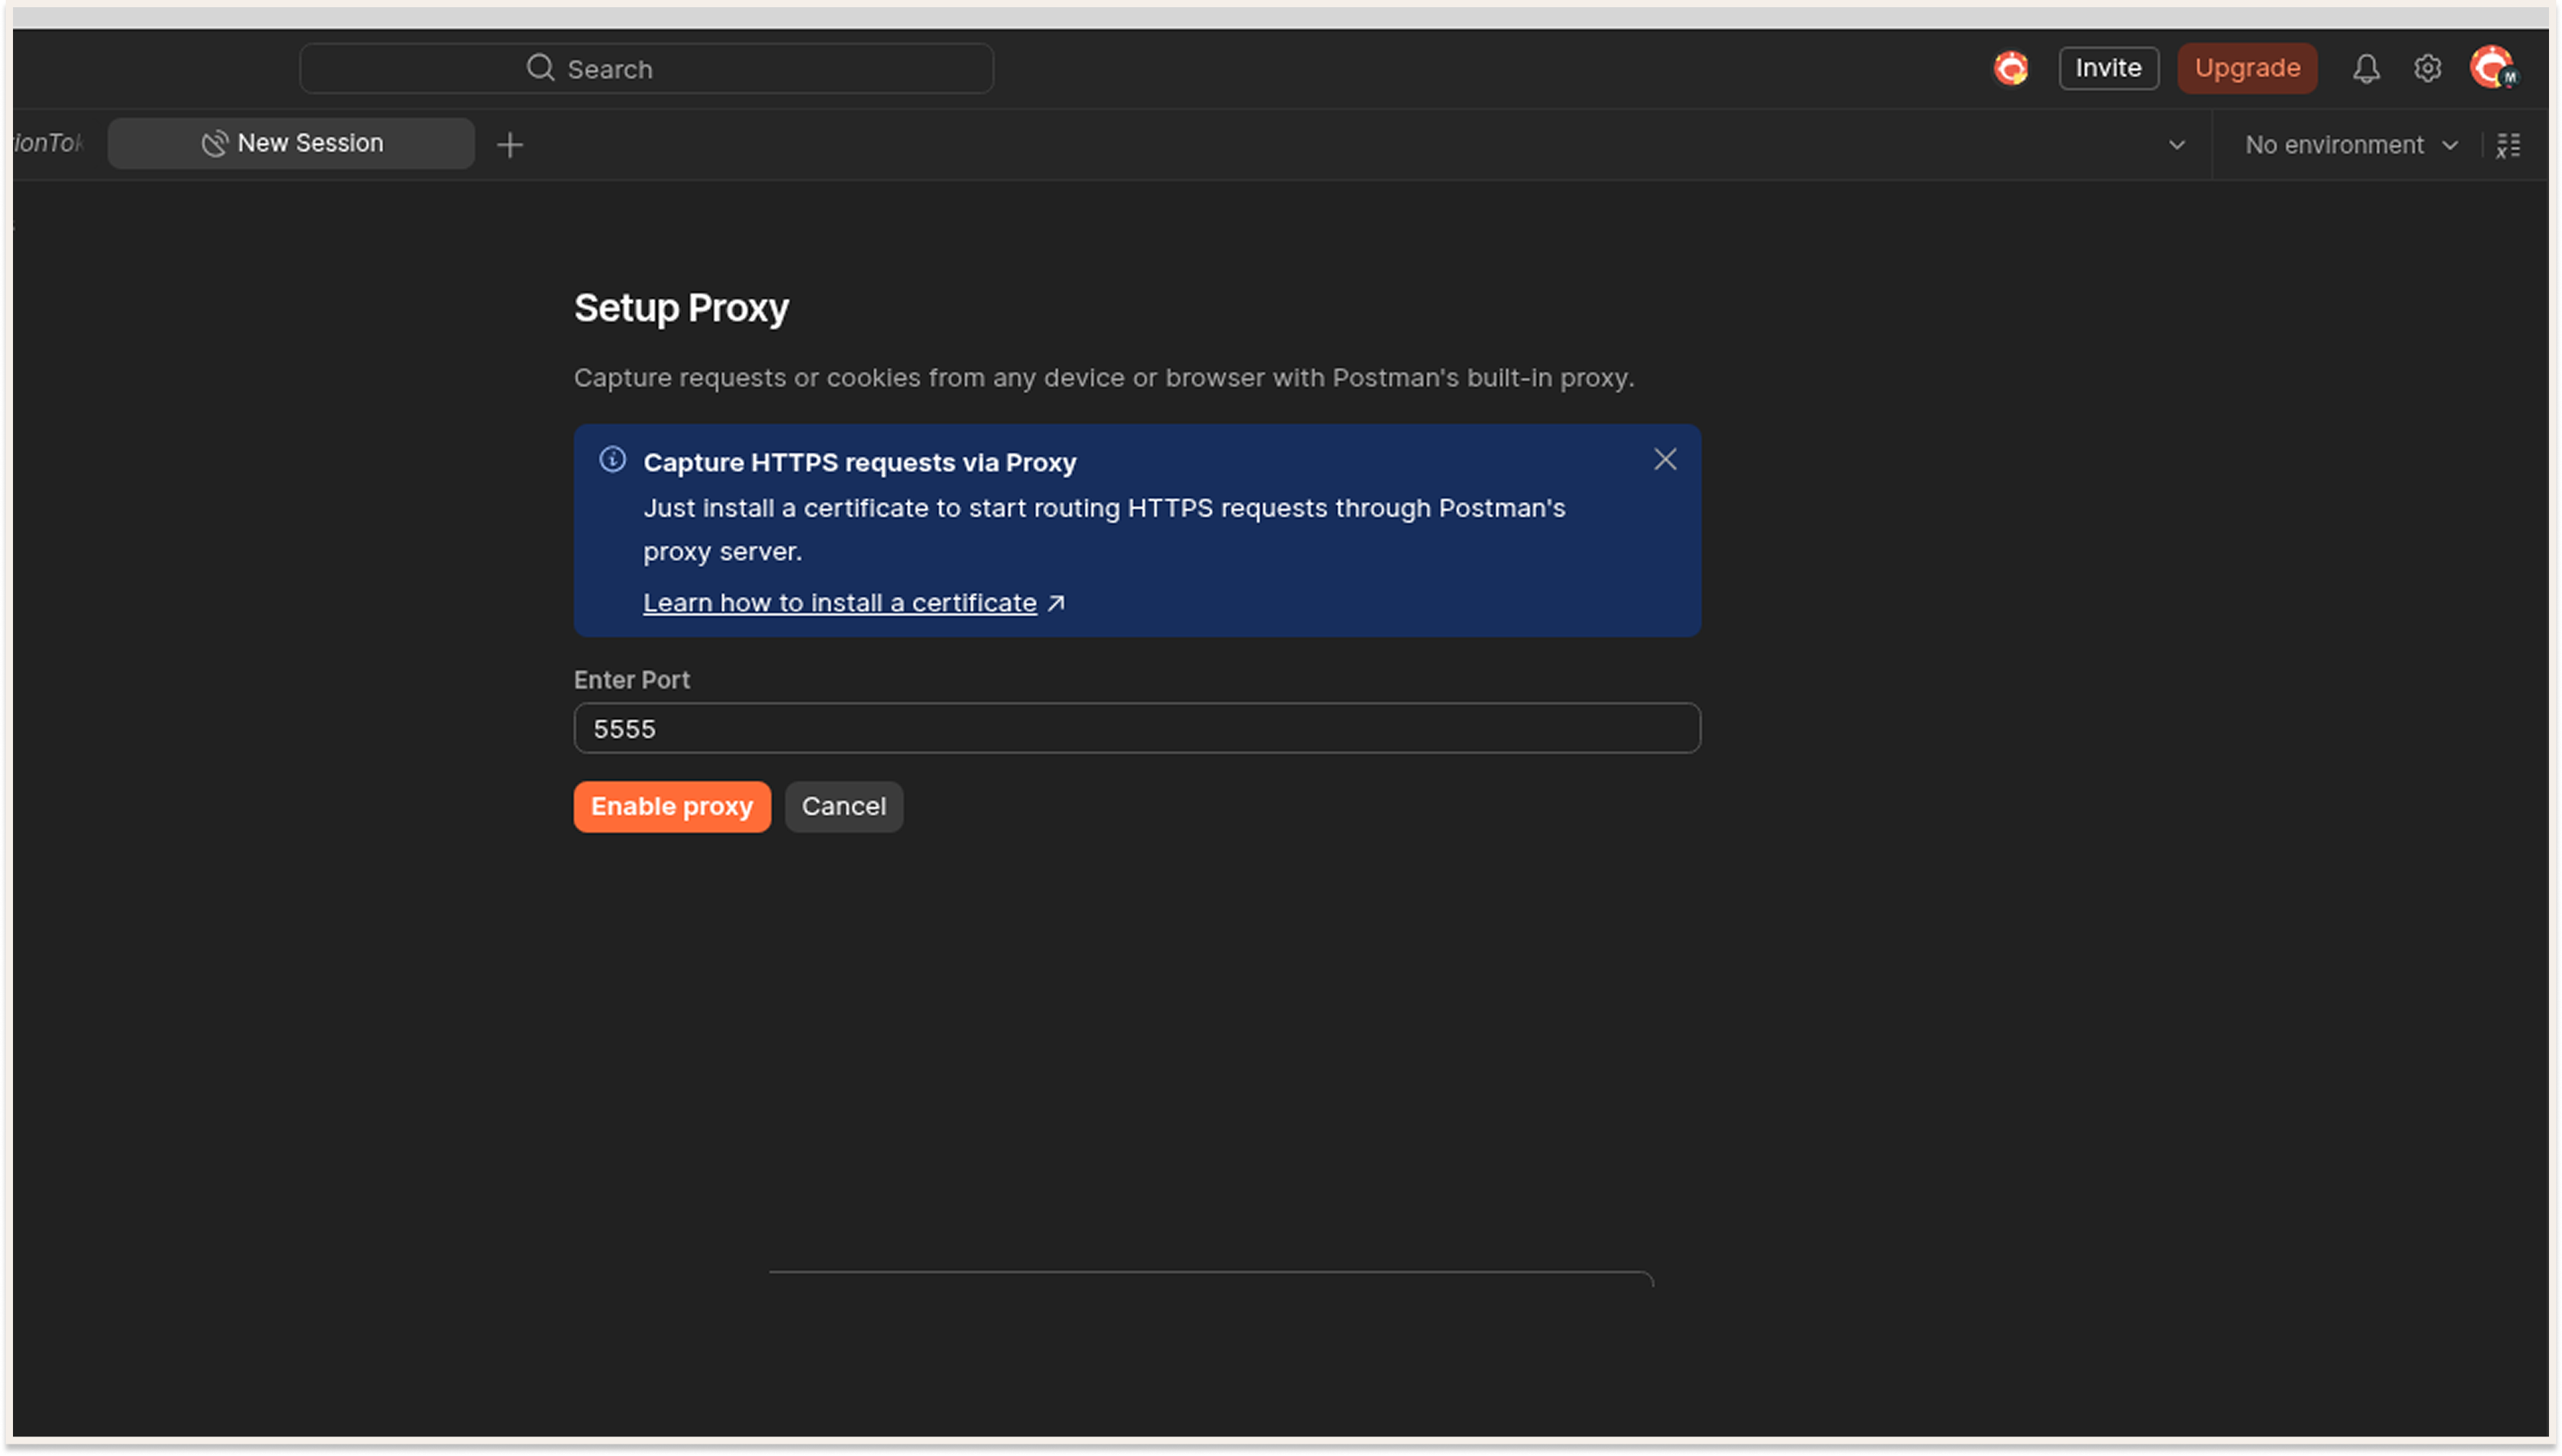2562x1456 pixels.
Task: Cancel the proxy setup
Action: point(843,806)
